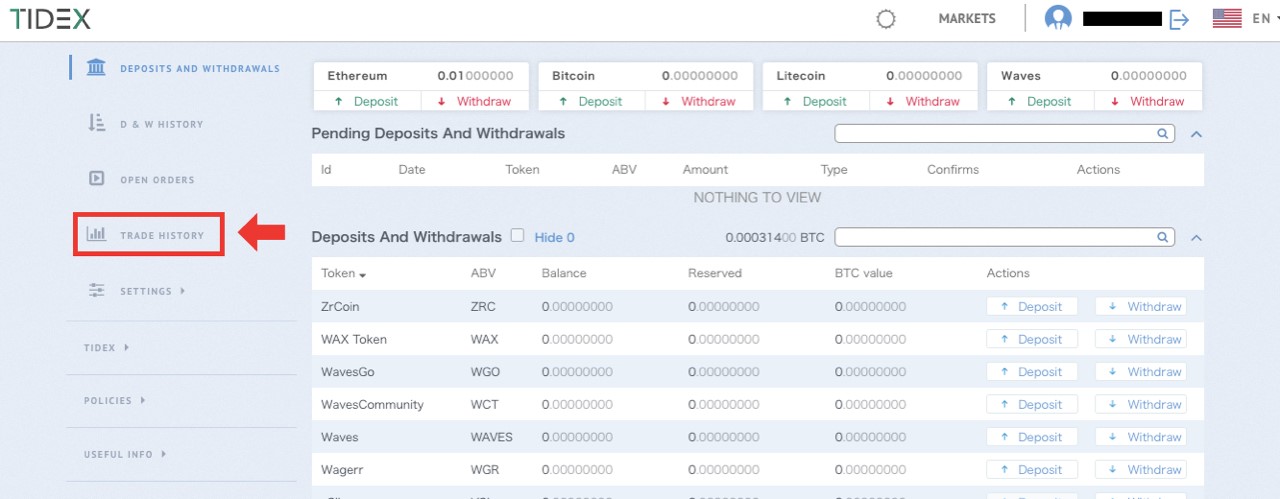Click Withdraw button for ZrCoin row
Screen dimensions: 1280x499
tap(1140, 307)
